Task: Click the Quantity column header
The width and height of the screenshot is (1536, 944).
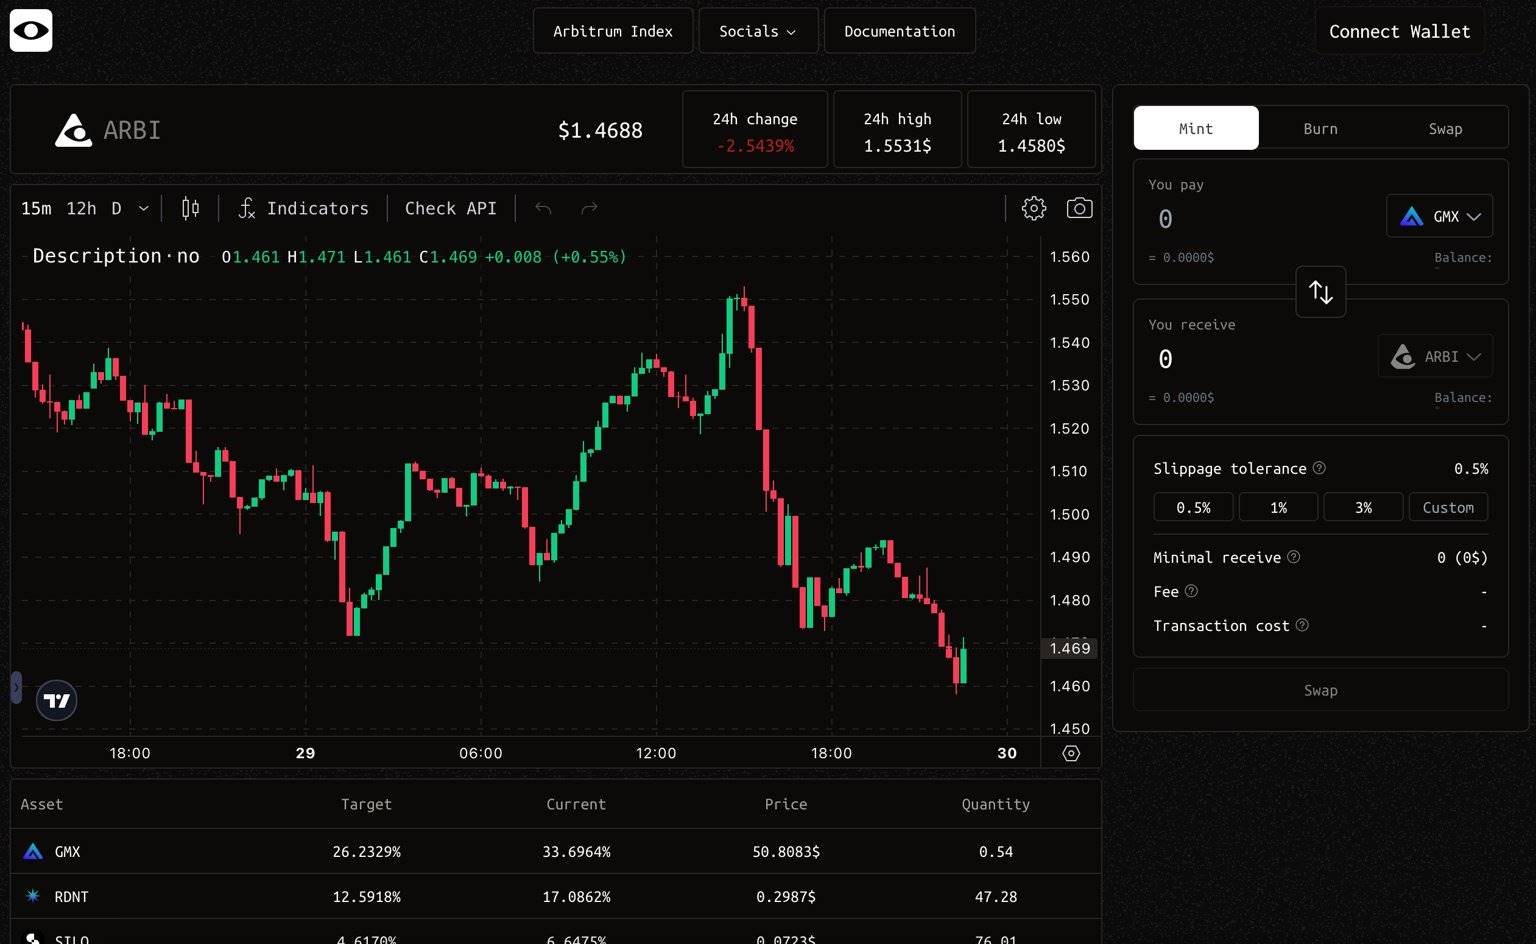Action: tap(996, 804)
